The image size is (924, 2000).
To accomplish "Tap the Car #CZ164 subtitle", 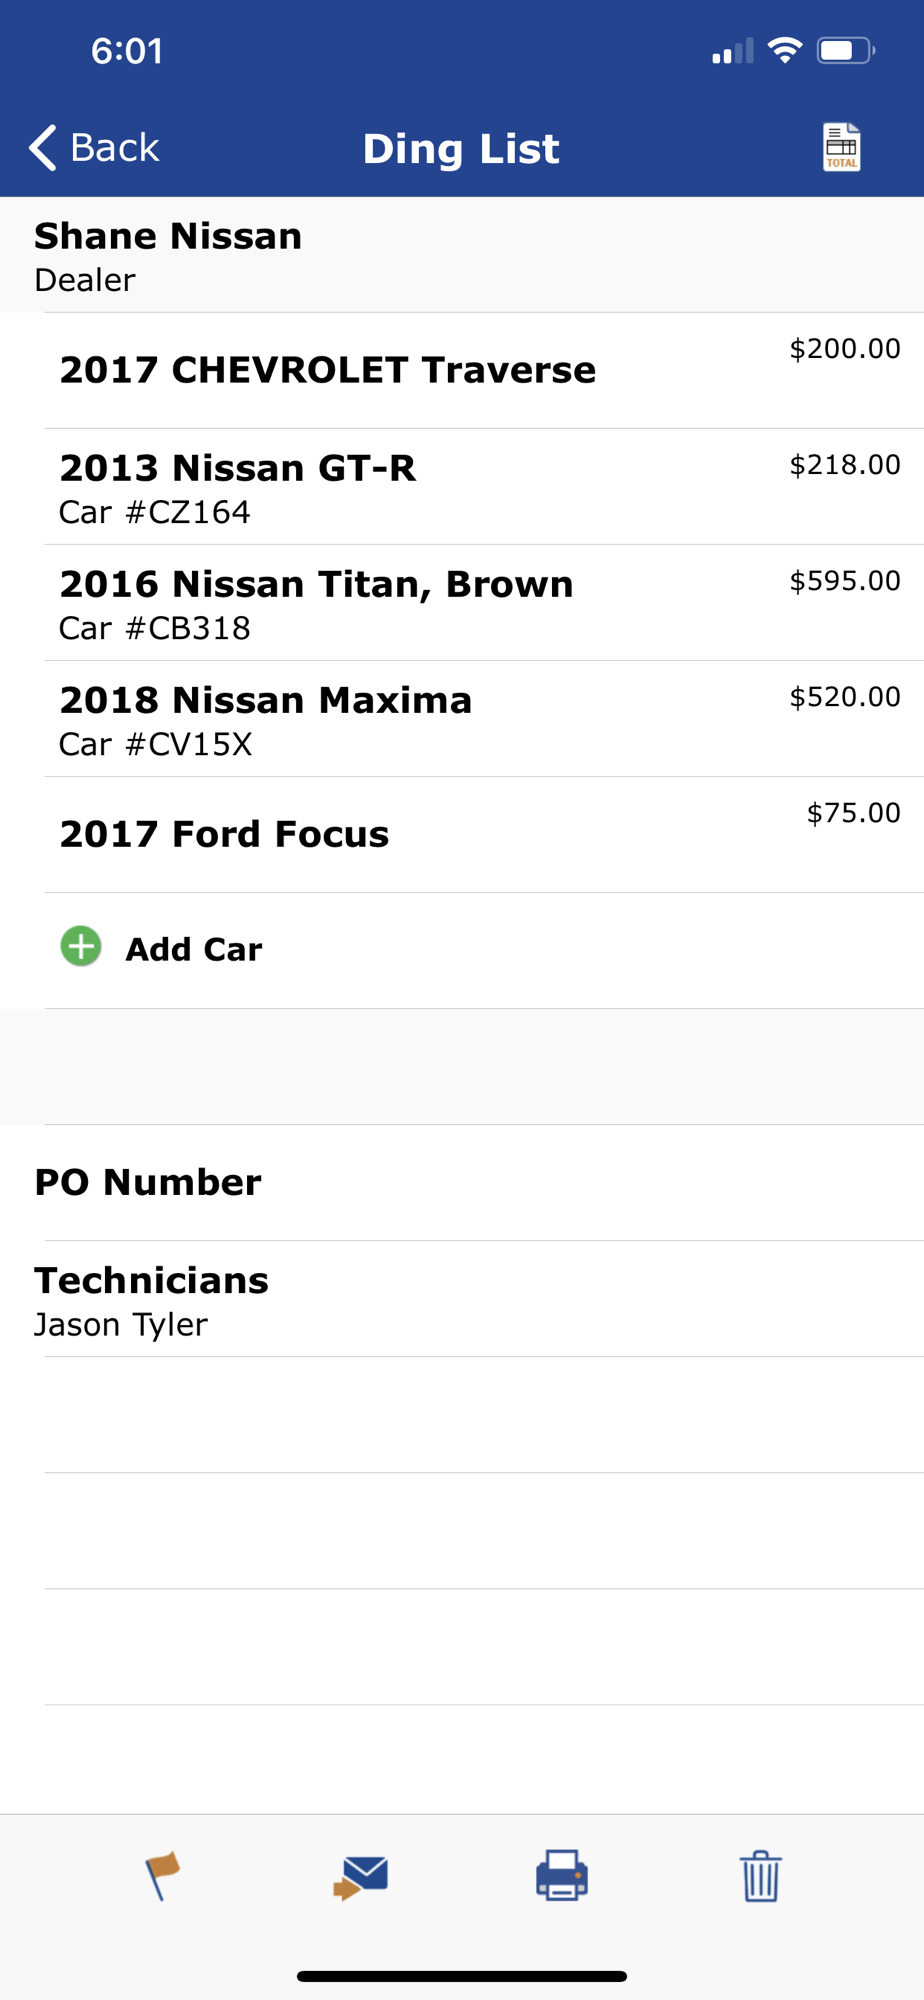I will (x=155, y=512).
